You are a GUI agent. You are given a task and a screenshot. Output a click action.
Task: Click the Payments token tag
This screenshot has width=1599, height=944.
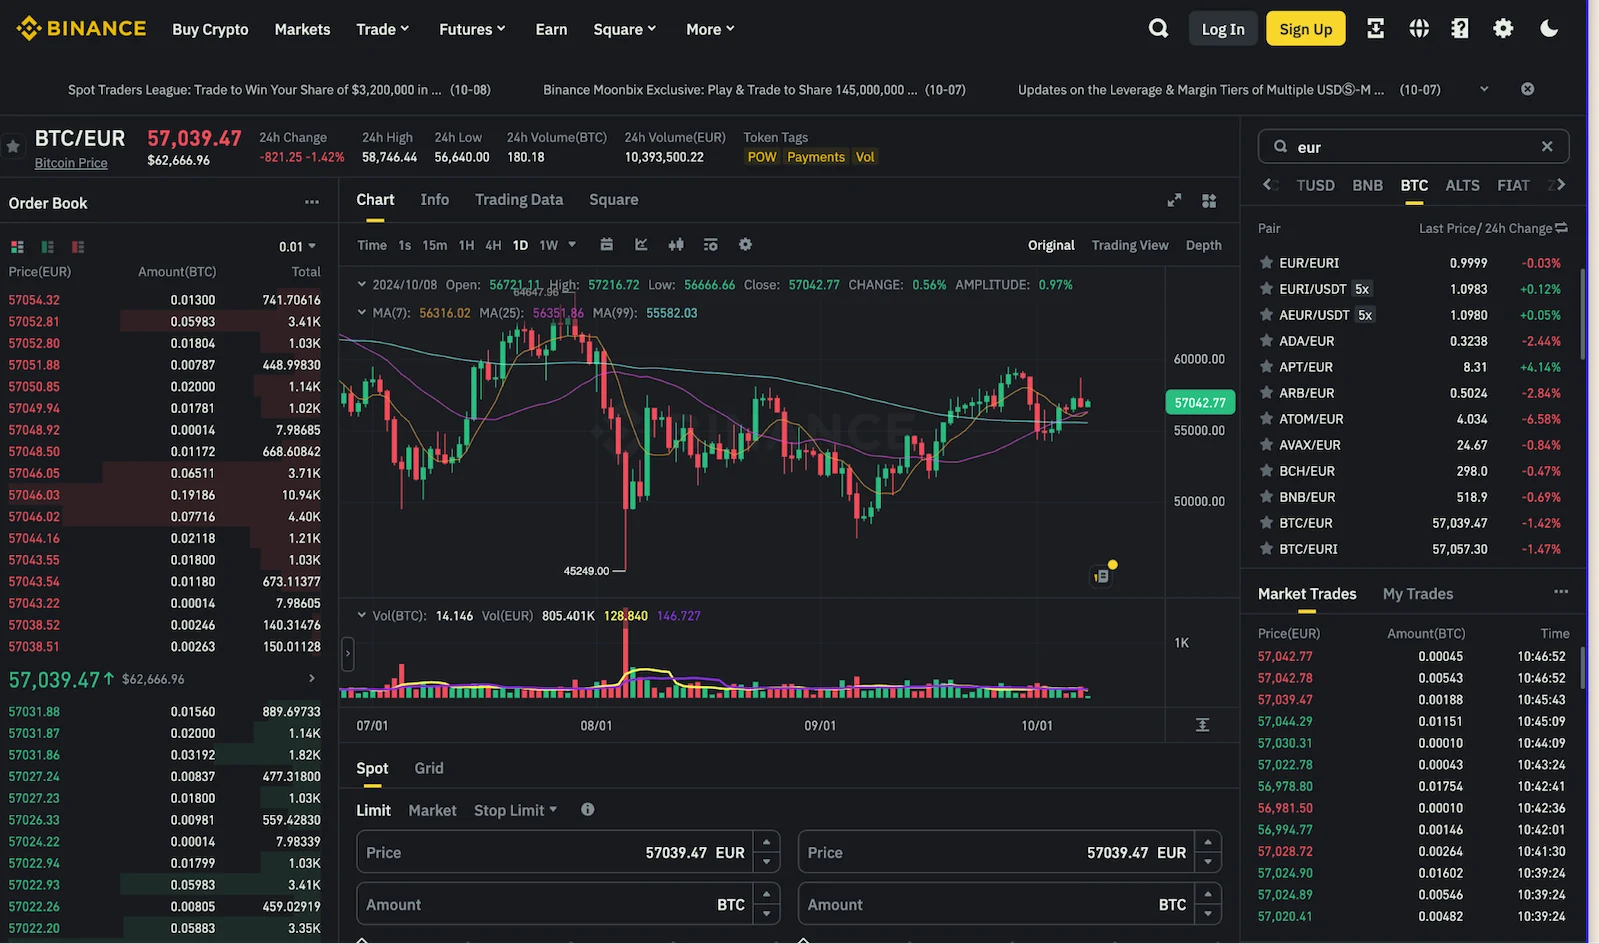[x=816, y=157]
